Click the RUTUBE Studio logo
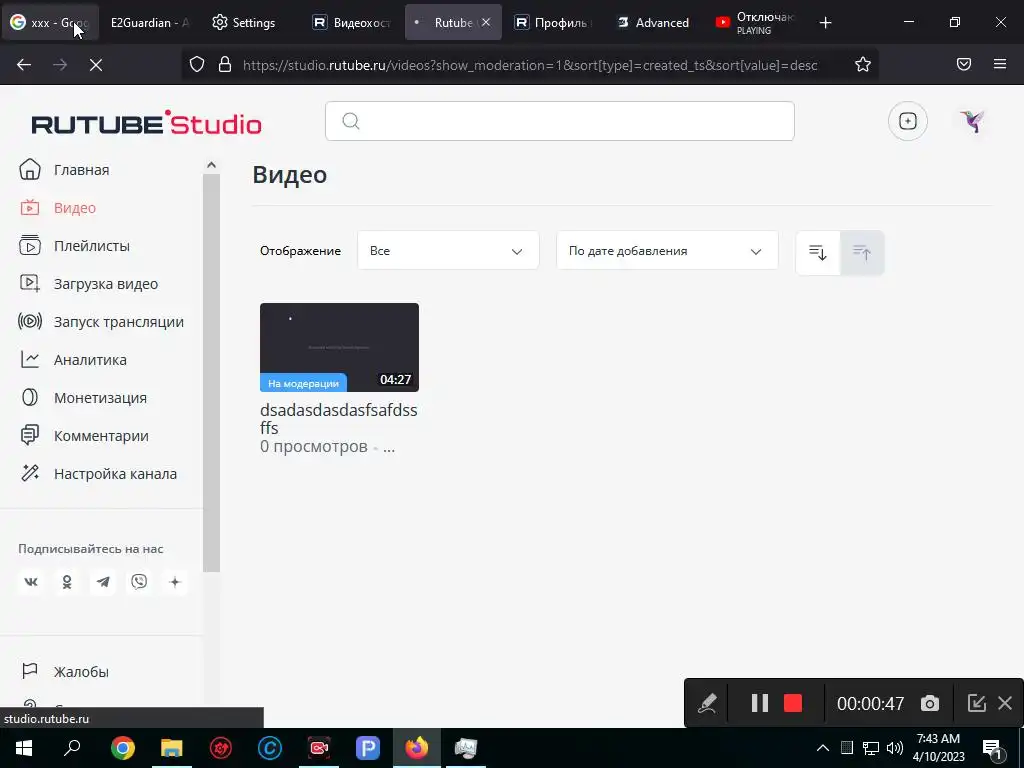 146,123
